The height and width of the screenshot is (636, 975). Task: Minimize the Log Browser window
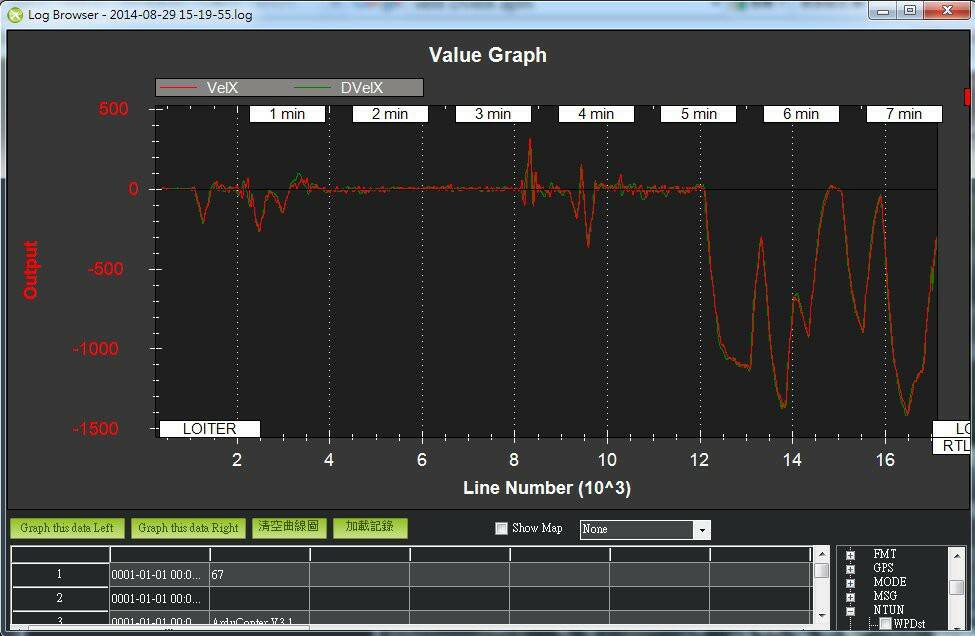click(883, 11)
